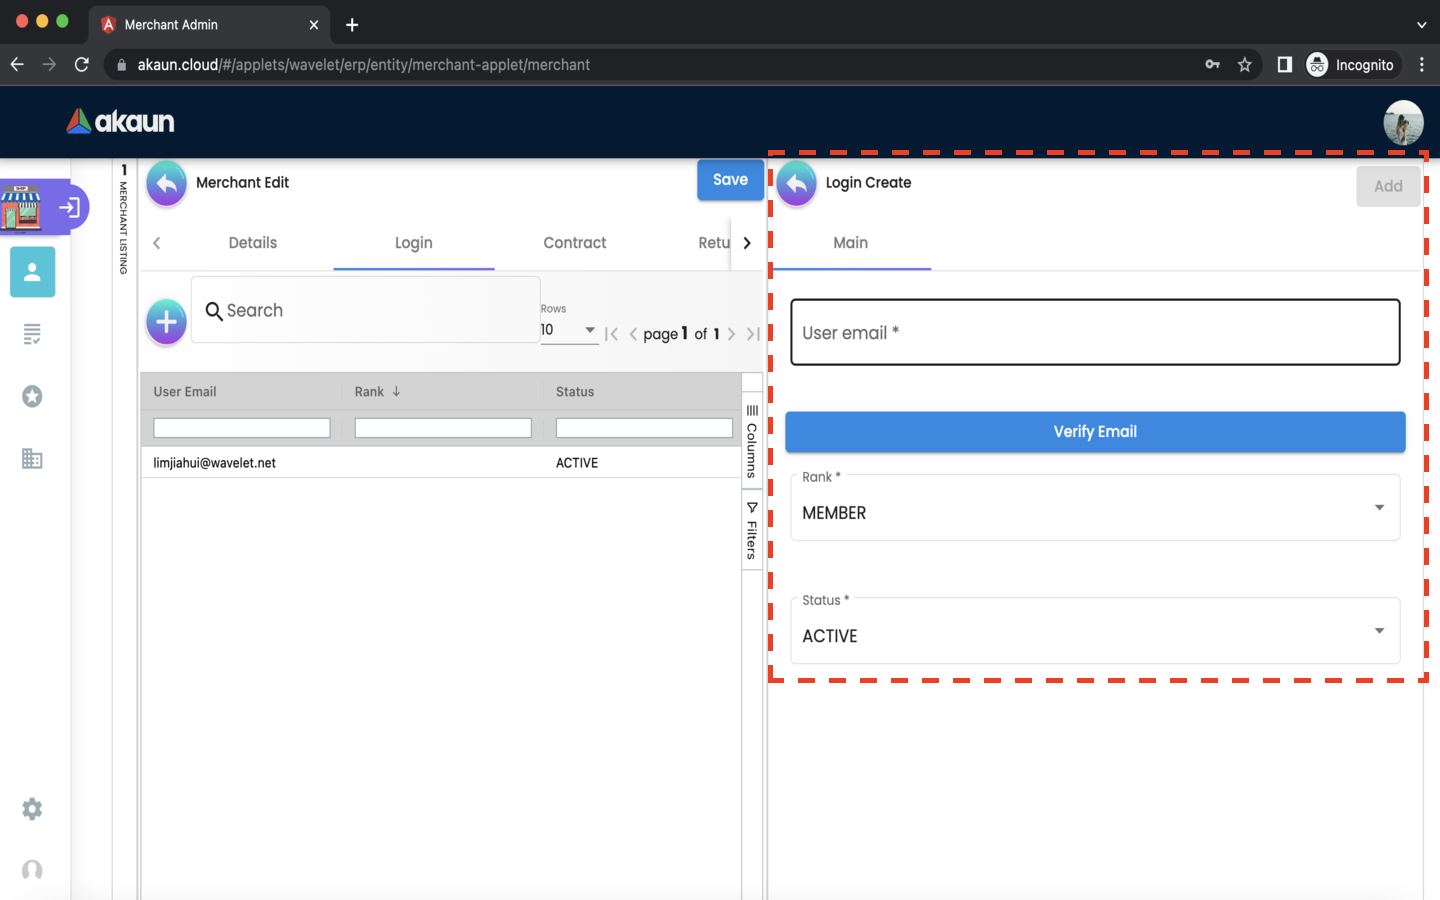The height and width of the screenshot is (900, 1440).
Task: Click the Save button
Action: 730,180
